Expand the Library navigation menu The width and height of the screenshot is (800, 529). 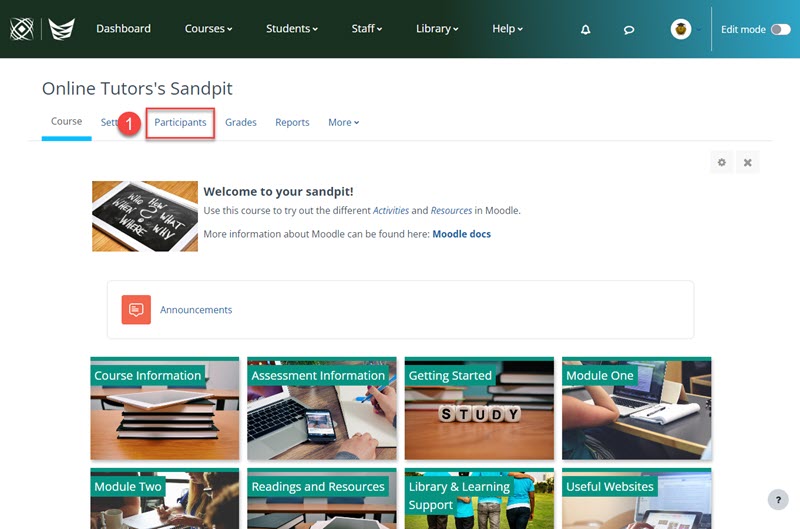437,29
